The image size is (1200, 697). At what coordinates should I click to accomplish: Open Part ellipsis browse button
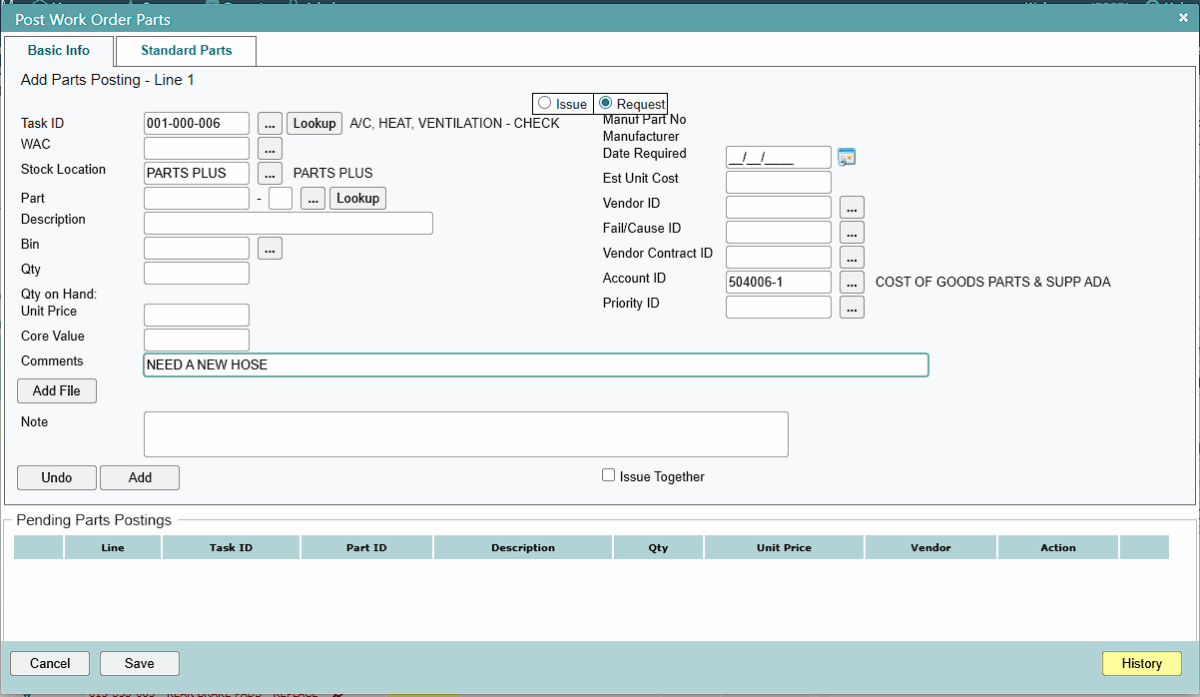click(313, 198)
